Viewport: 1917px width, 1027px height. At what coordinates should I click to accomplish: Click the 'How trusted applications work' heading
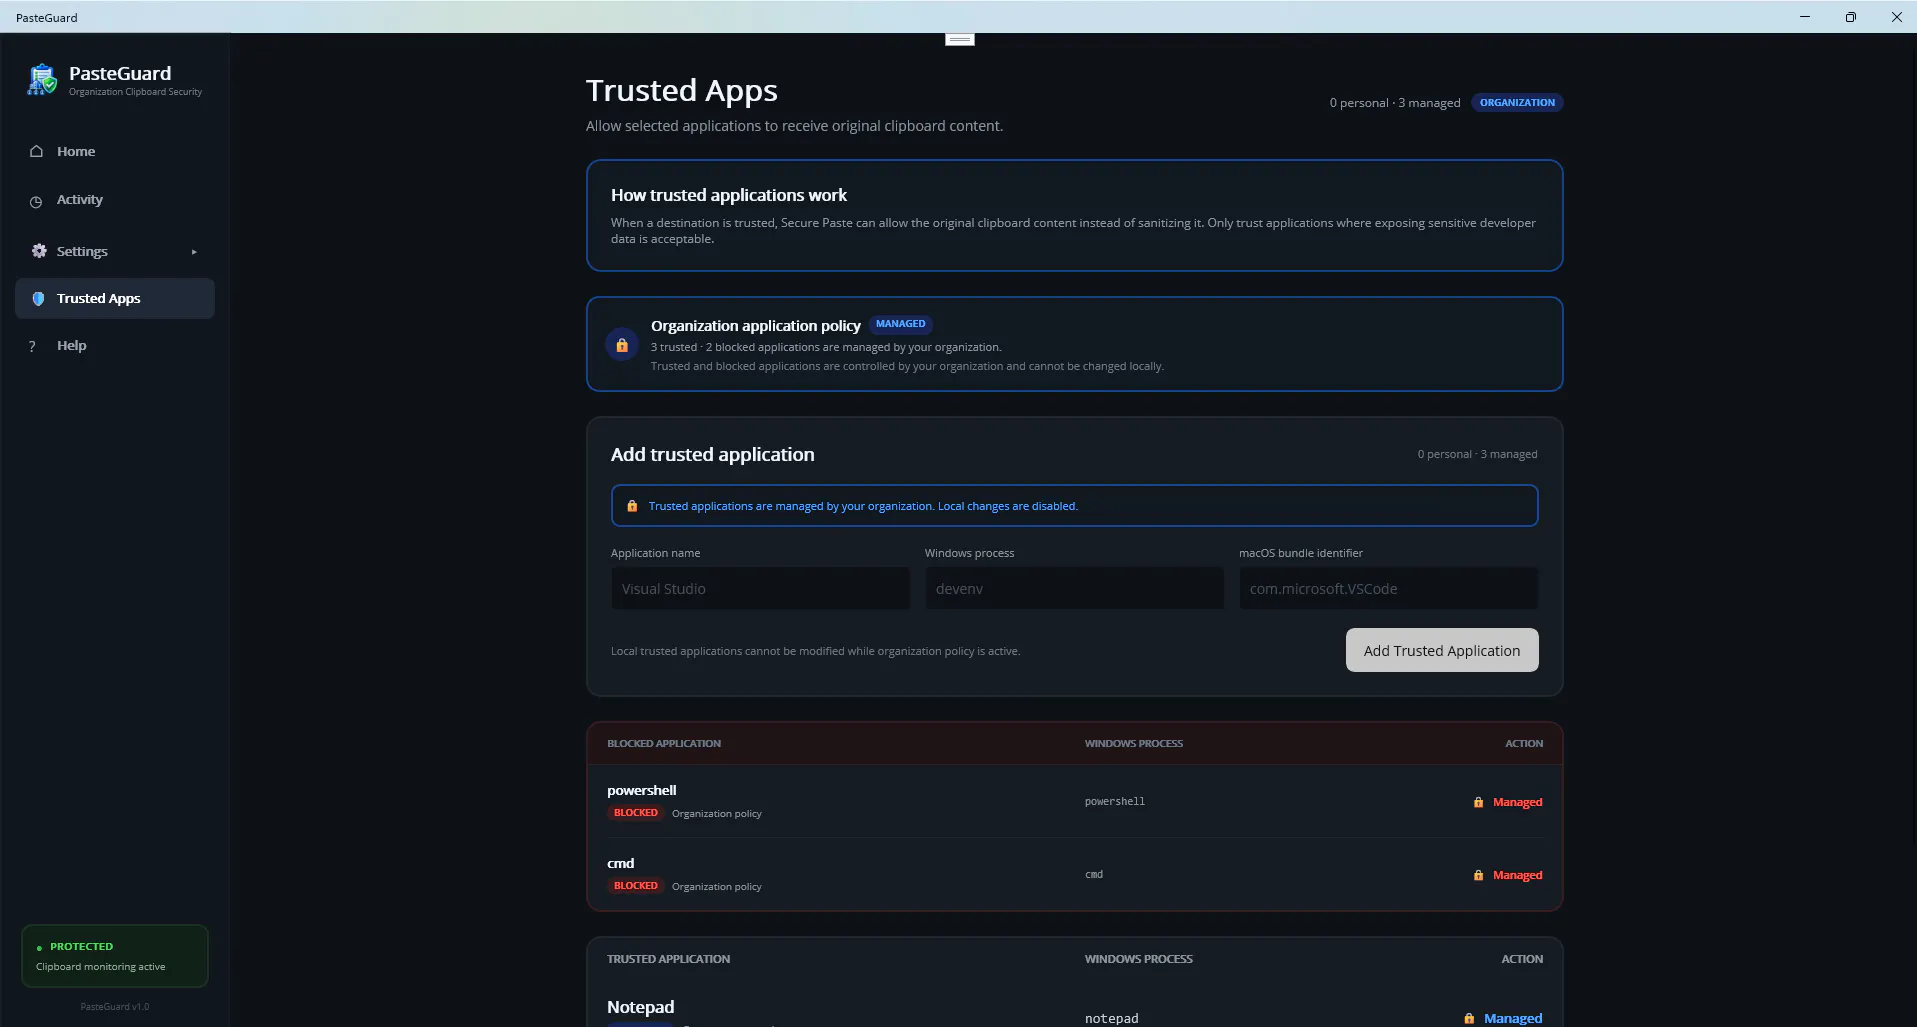729,195
